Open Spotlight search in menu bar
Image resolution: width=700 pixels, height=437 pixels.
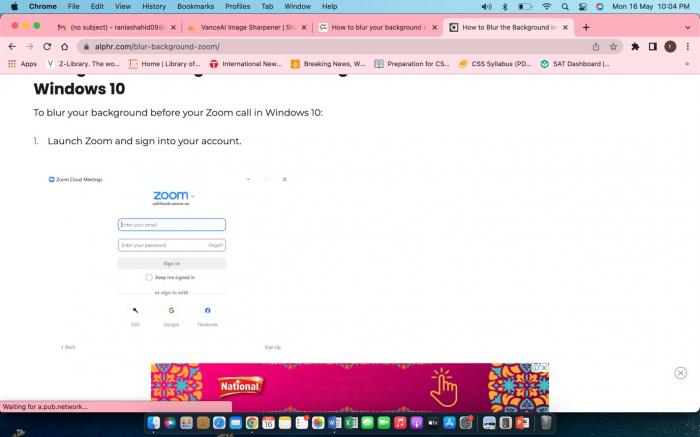coord(565,6)
